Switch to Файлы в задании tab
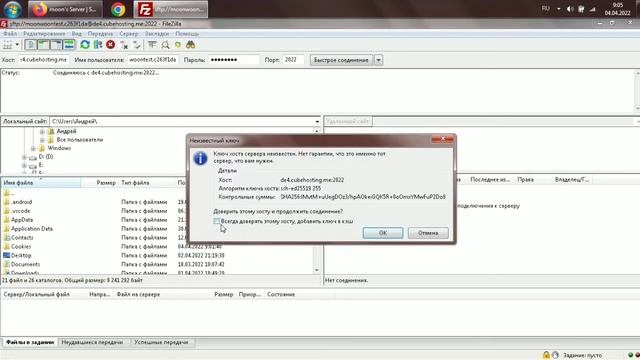640x360 pixels. pyautogui.click(x=30, y=342)
